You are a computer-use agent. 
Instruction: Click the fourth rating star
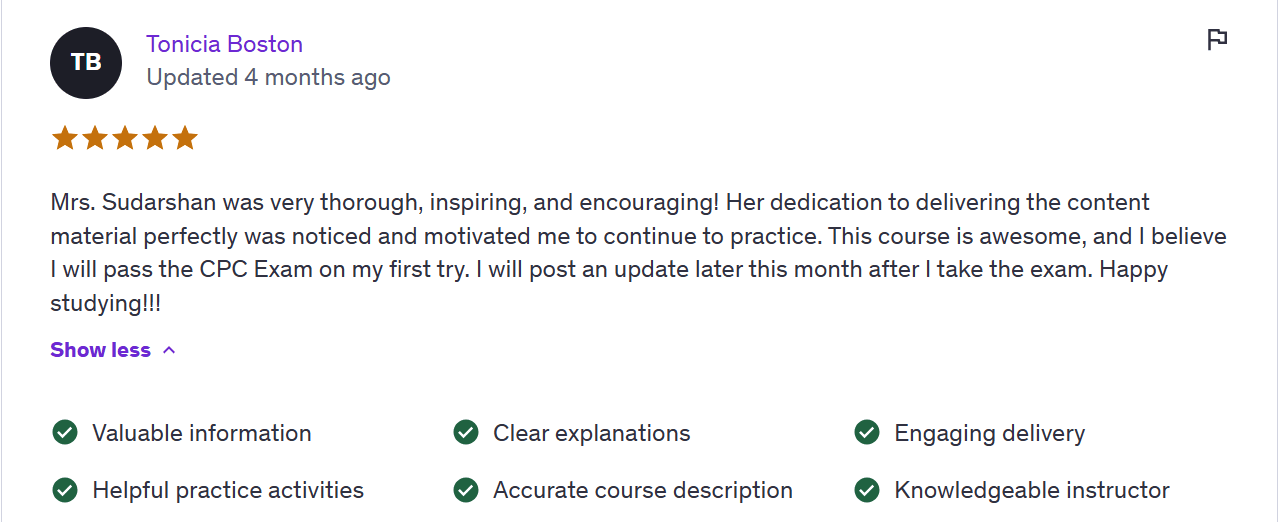click(155, 138)
